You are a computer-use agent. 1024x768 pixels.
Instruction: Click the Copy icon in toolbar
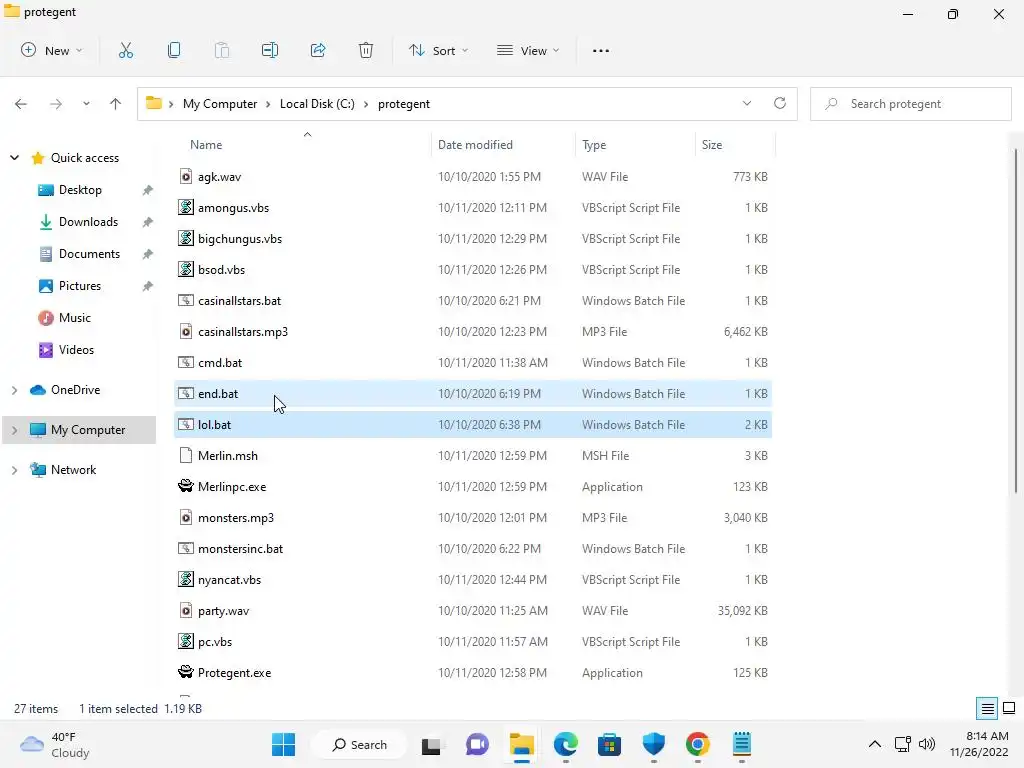tap(174, 50)
